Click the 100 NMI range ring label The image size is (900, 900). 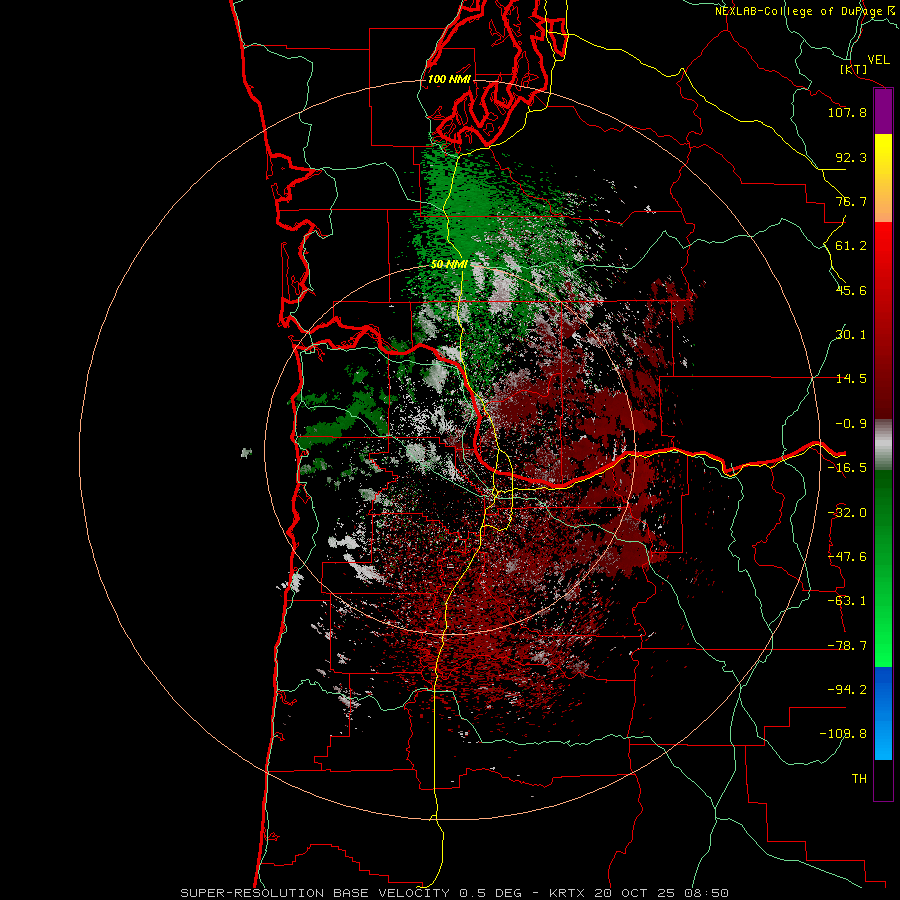449,79
